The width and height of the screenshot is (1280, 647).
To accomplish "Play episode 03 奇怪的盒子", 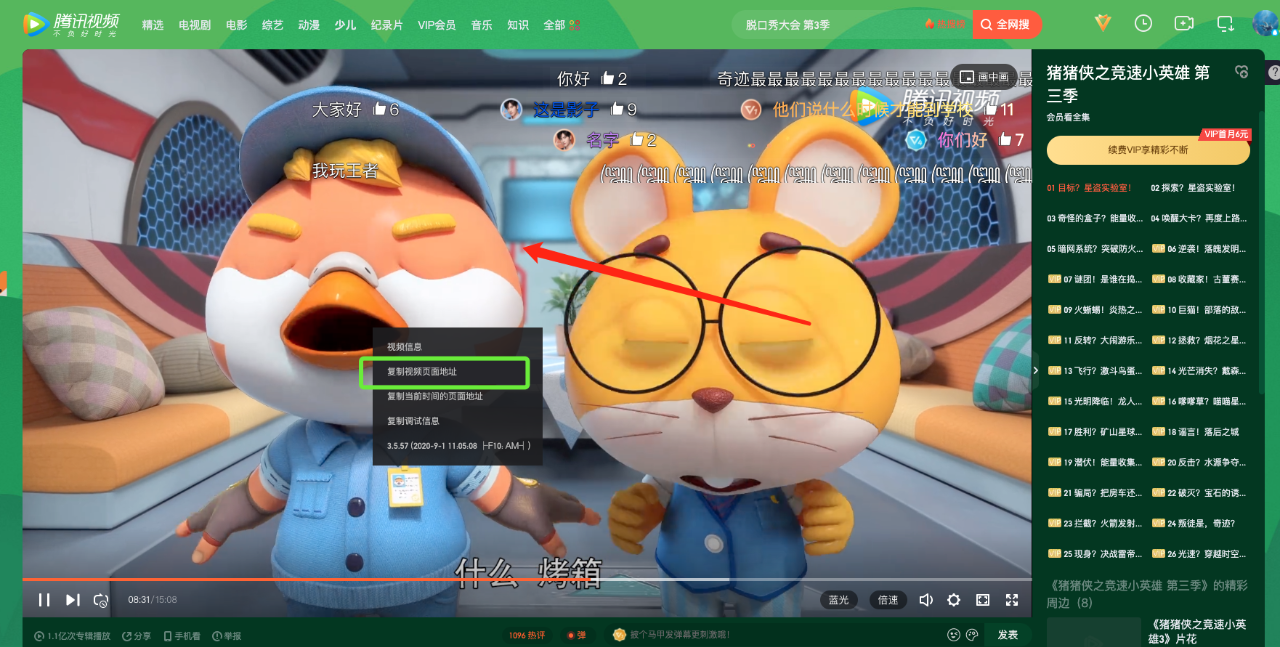I will click(1095, 218).
